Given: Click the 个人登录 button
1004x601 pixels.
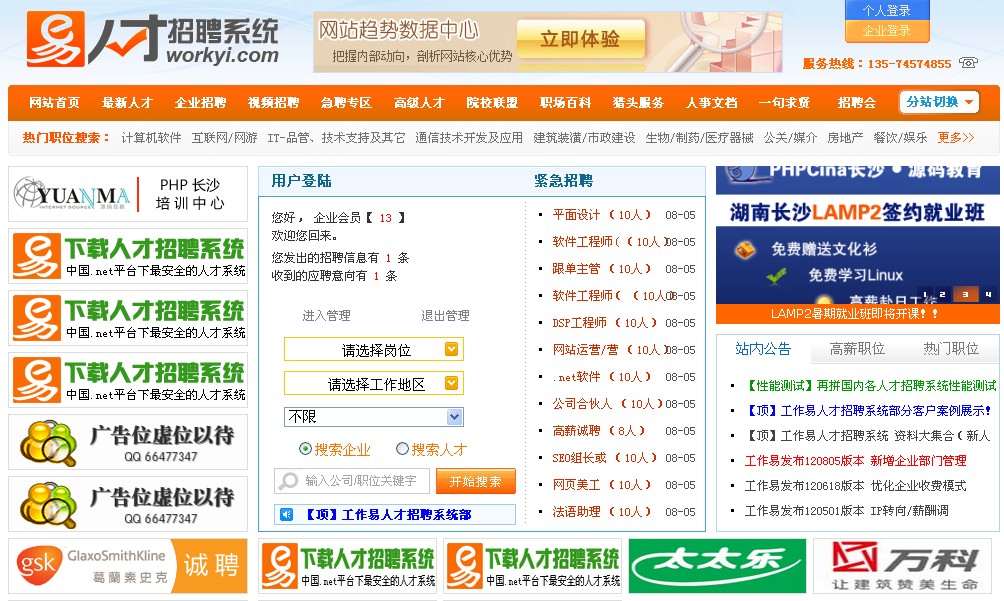Looking at the screenshot, I should point(886,11).
